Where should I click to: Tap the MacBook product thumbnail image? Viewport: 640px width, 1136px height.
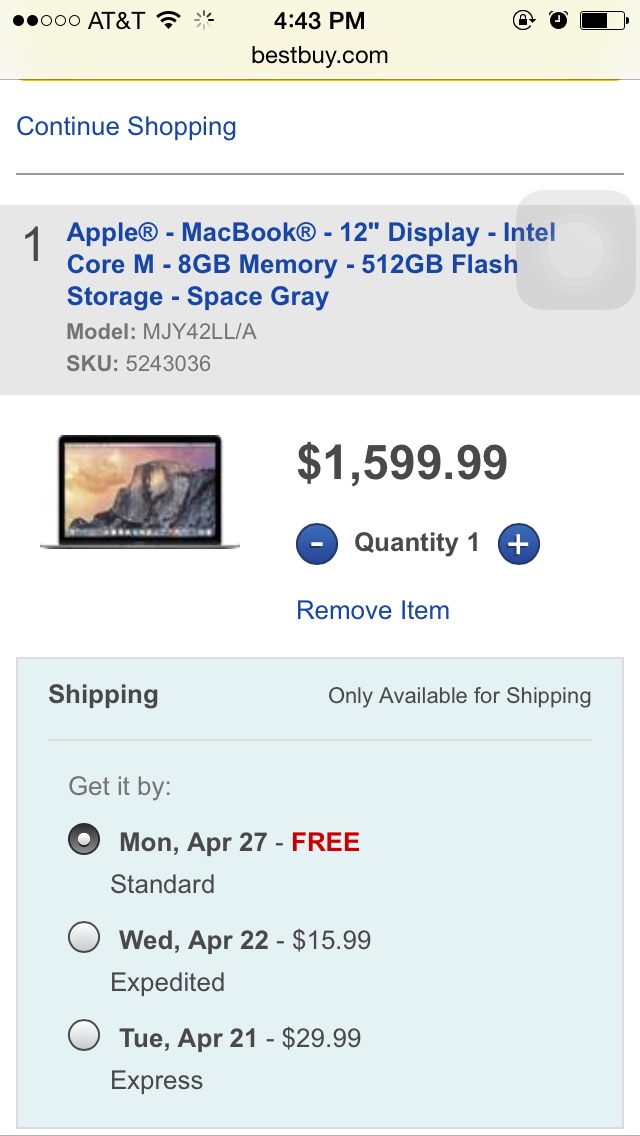coord(140,491)
